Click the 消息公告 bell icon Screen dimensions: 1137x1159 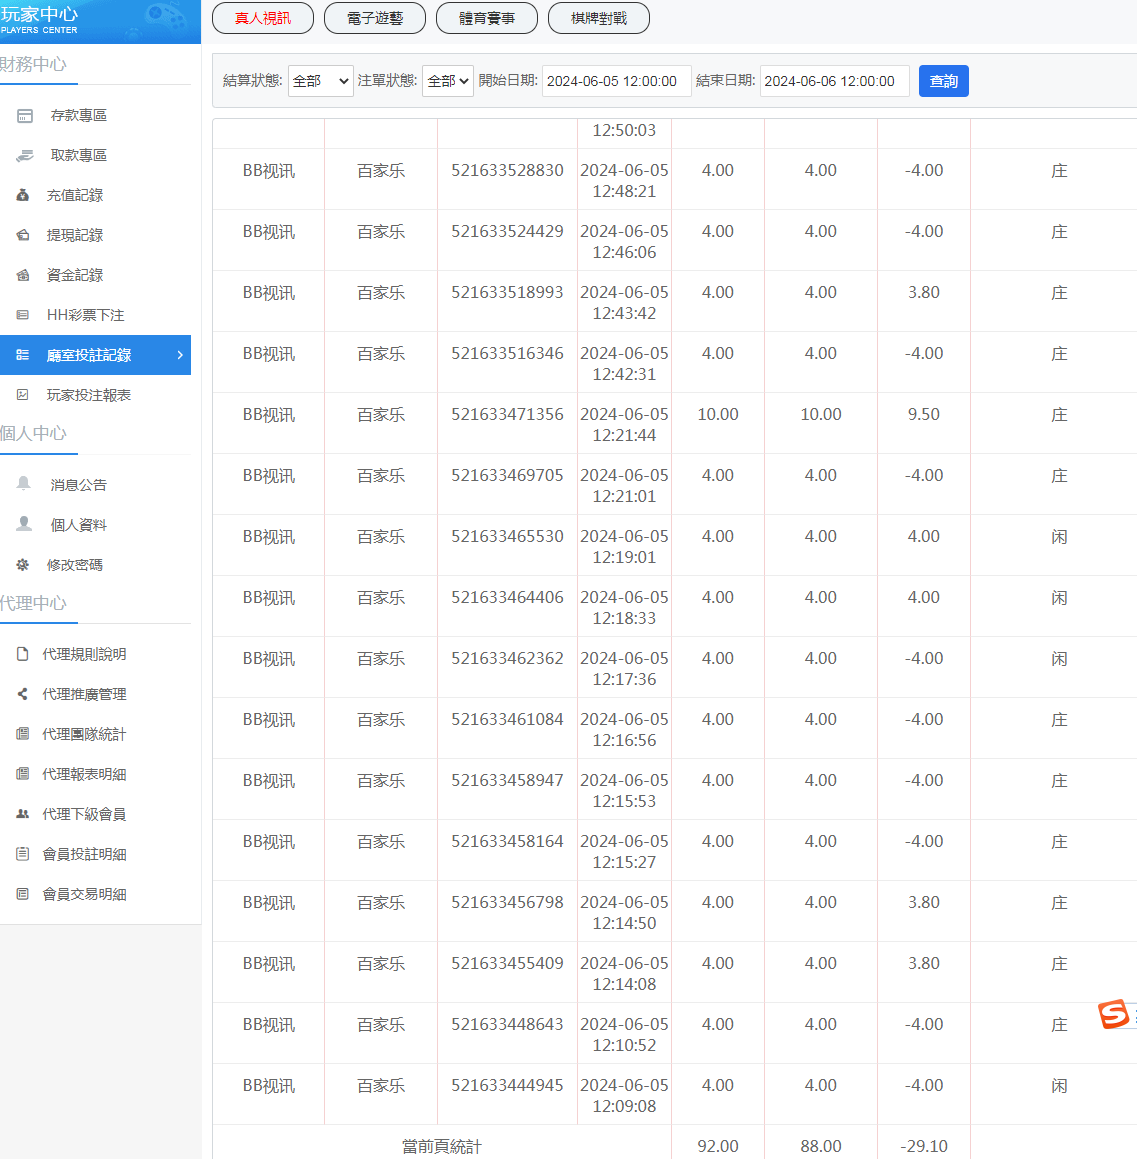[24, 485]
